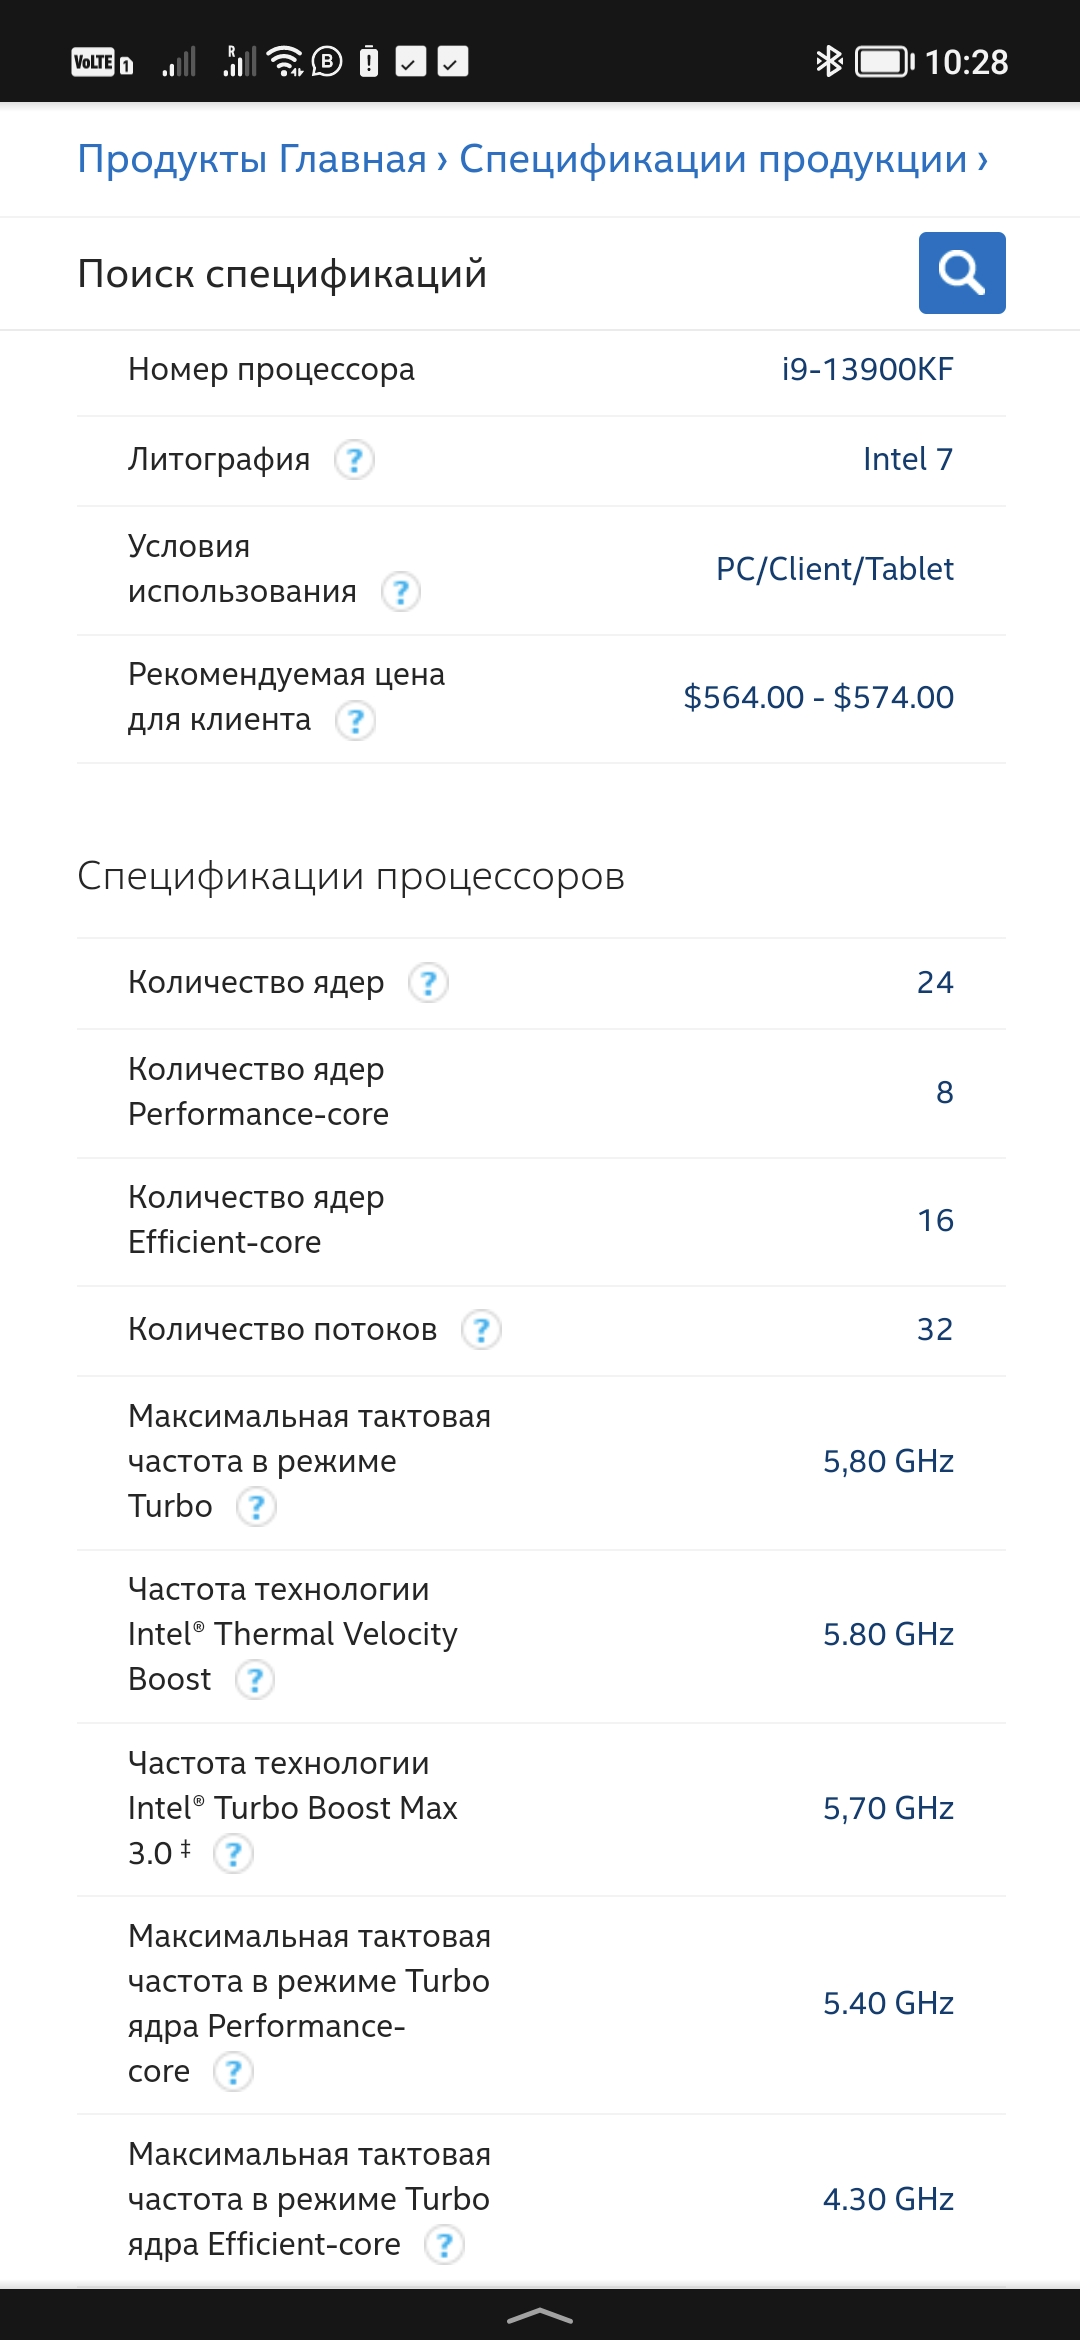This screenshot has width=1080, height=2340.
Task: Open Thermal Velocity Boost help icon
Action: click(255, 1680)
